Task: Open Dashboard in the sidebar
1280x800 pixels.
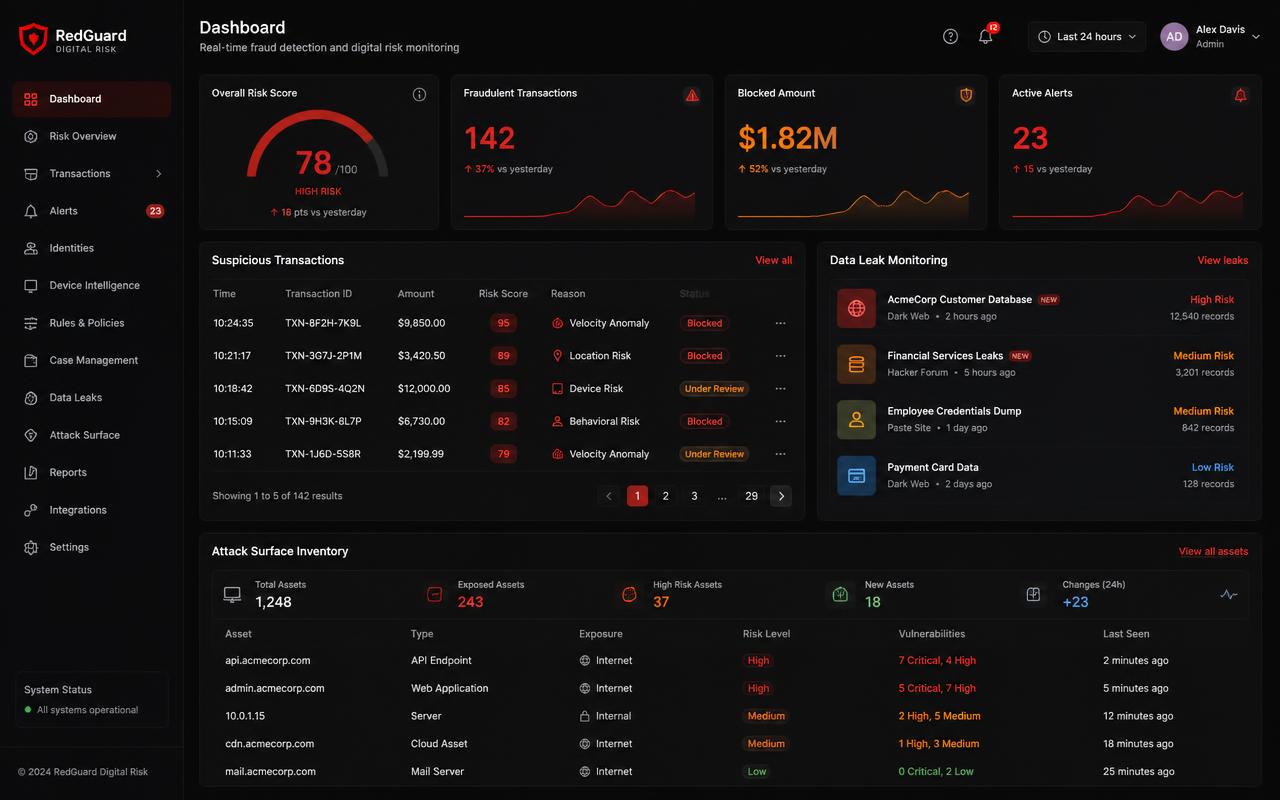Action: pyautogui.click(x=92, y=99)
